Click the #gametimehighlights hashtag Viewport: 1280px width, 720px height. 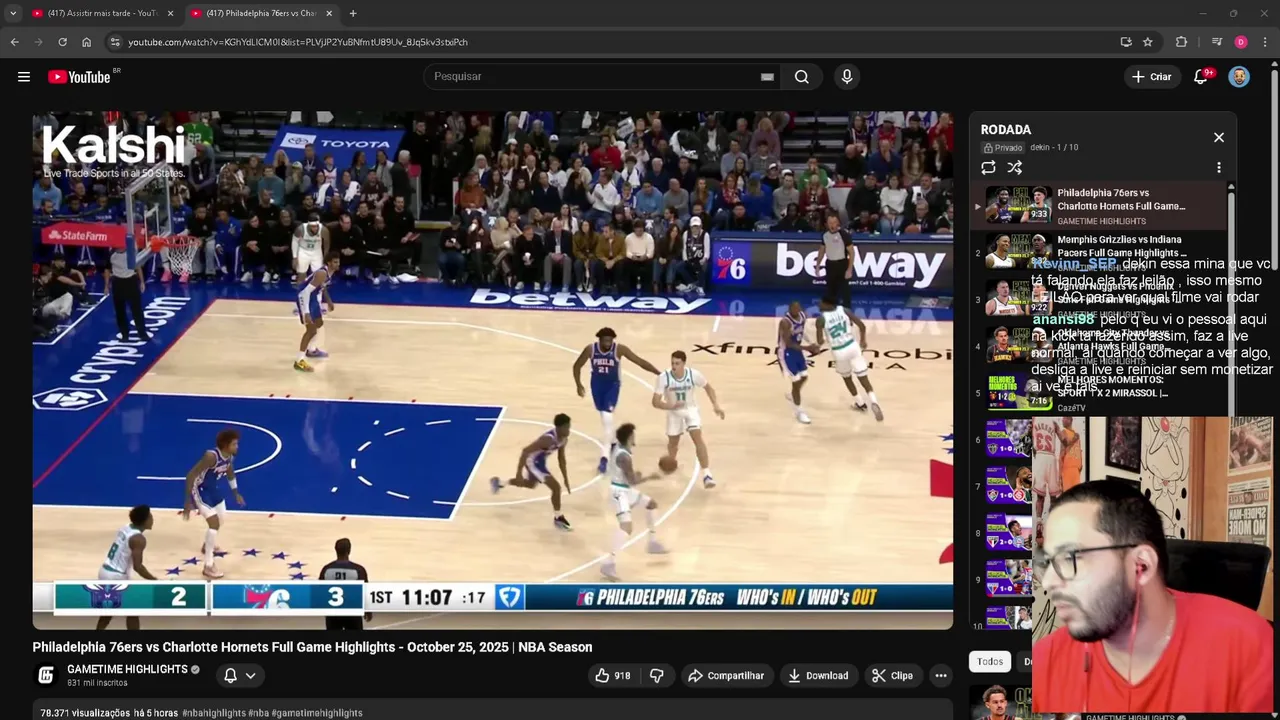[x=317, y=713]
